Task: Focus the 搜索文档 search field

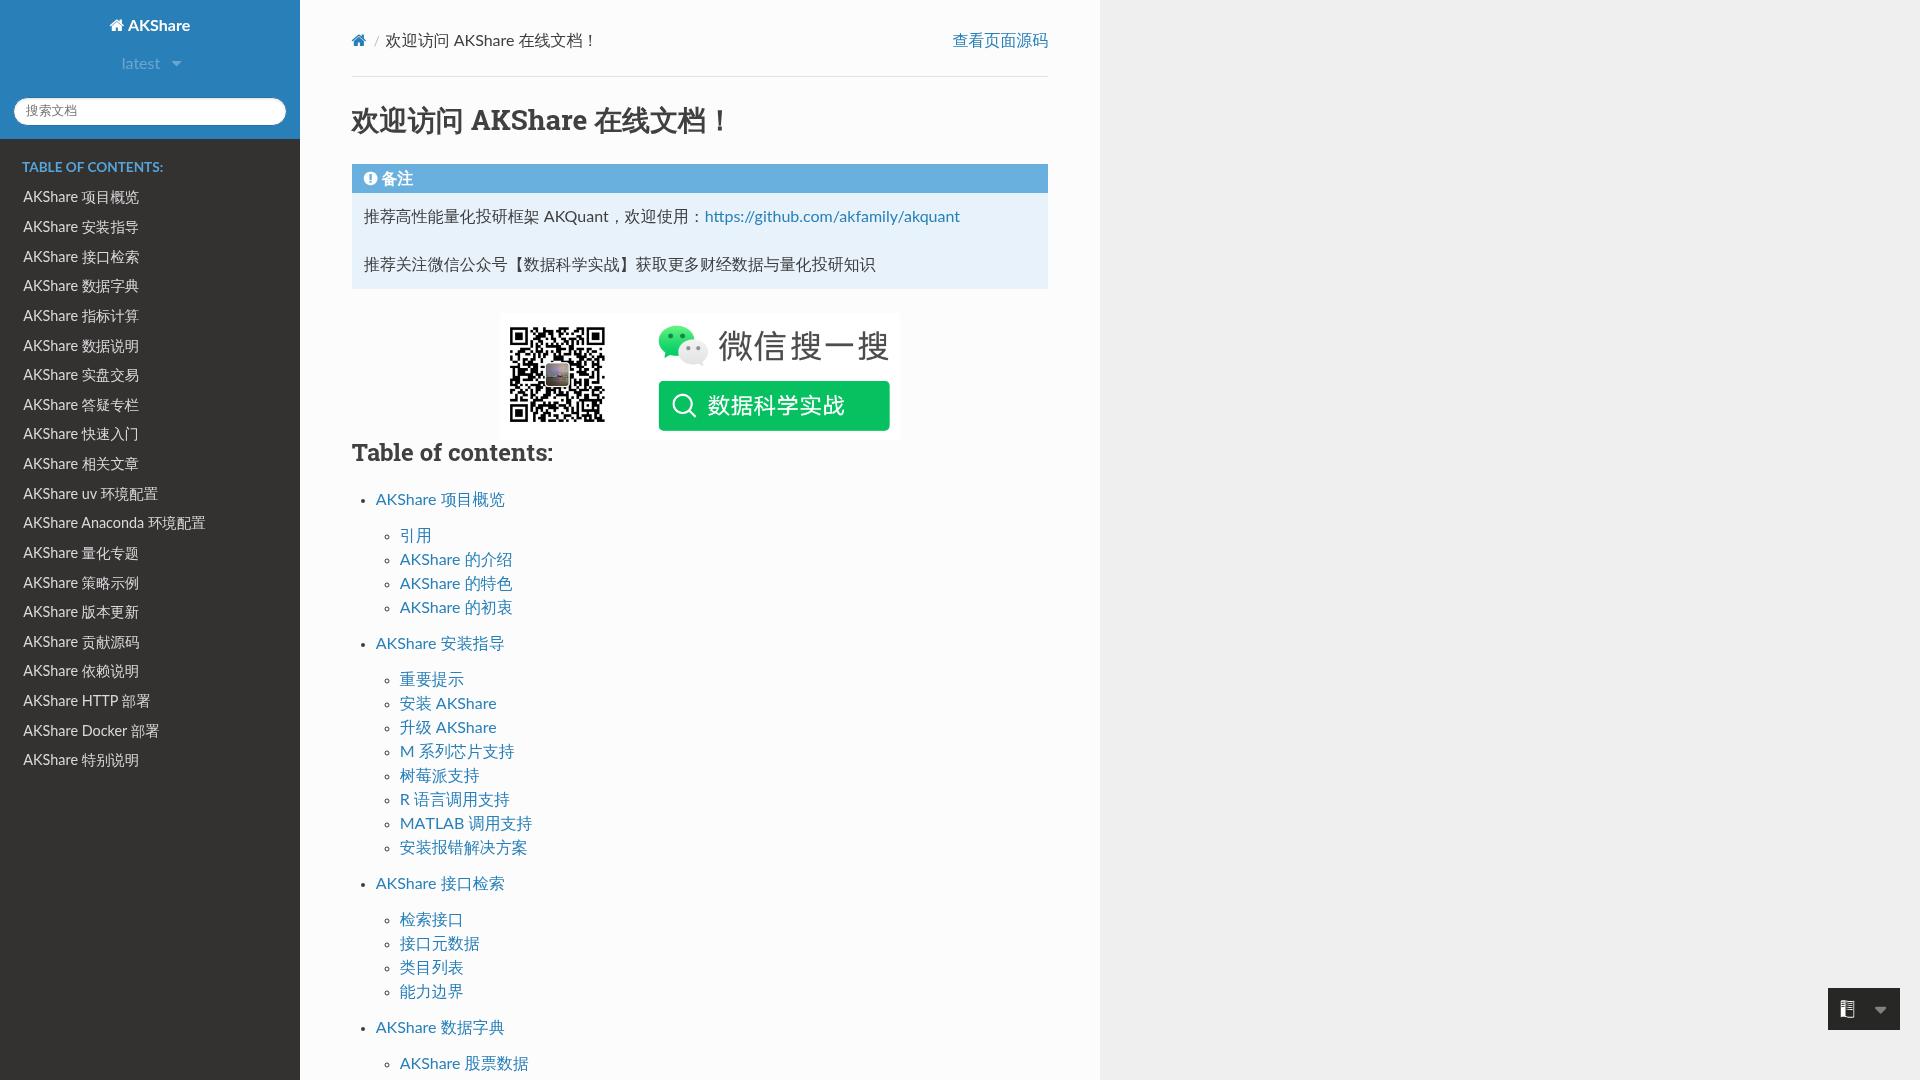Action: click(150, 111)
